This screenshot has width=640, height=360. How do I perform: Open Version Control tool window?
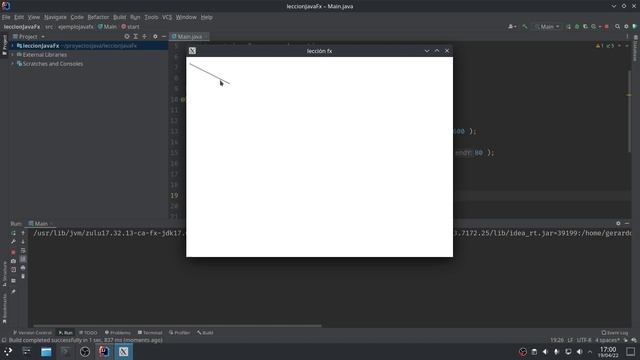(32, 333)
